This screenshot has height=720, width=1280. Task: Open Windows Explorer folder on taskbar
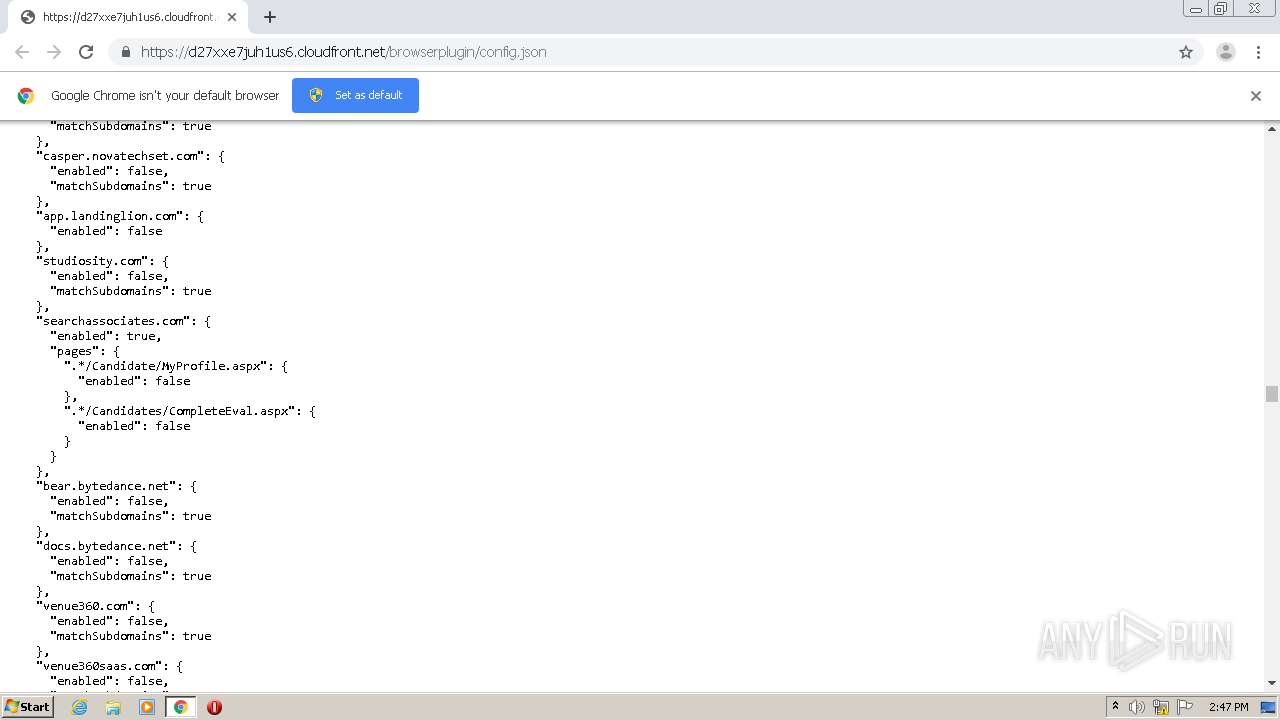113,707
